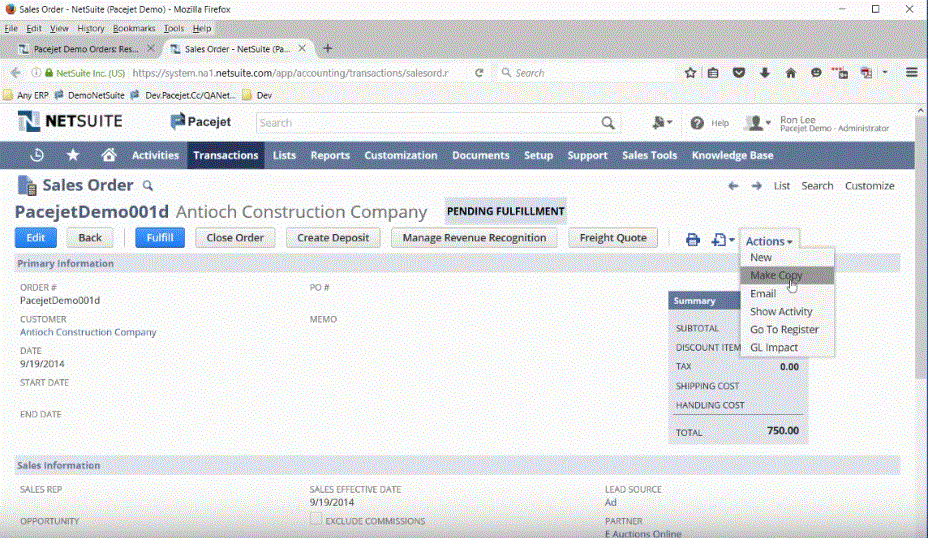Go to the next record arrow

[756, 186]
